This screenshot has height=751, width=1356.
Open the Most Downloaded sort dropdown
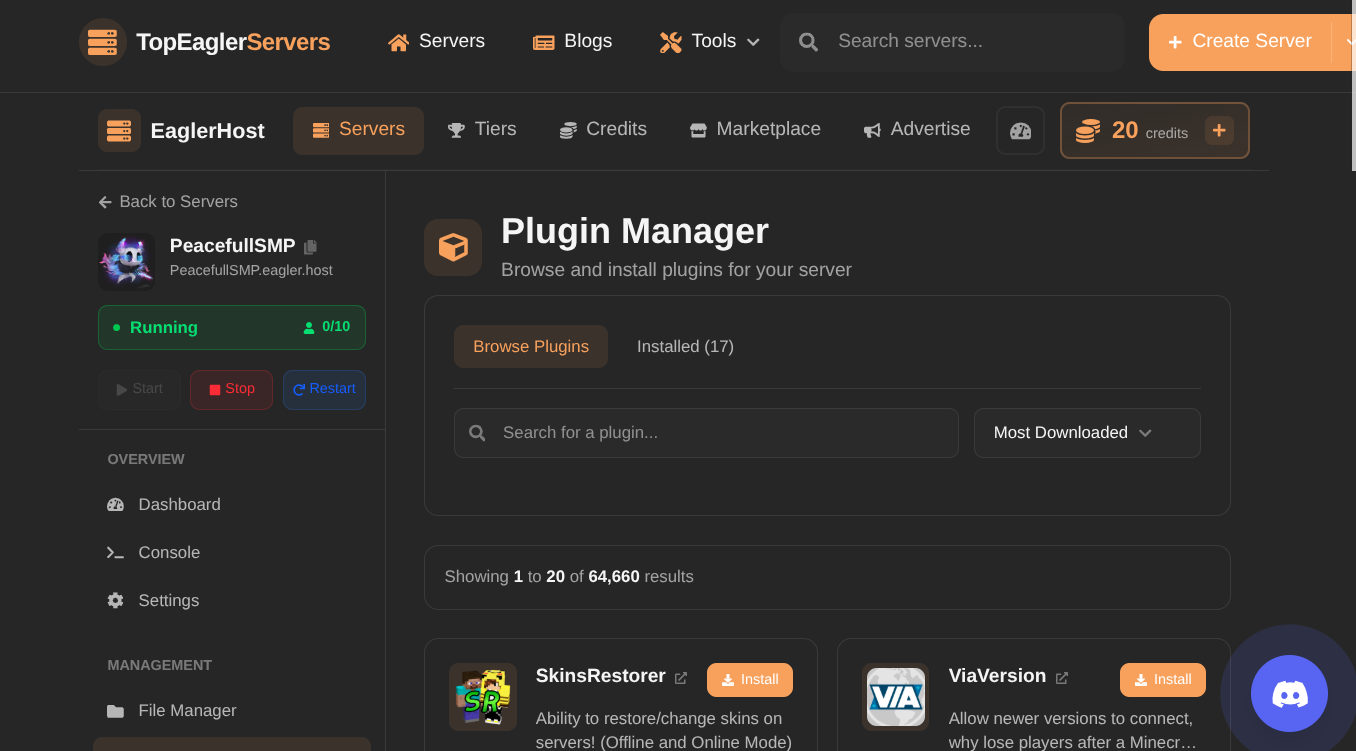[1086, 433]
